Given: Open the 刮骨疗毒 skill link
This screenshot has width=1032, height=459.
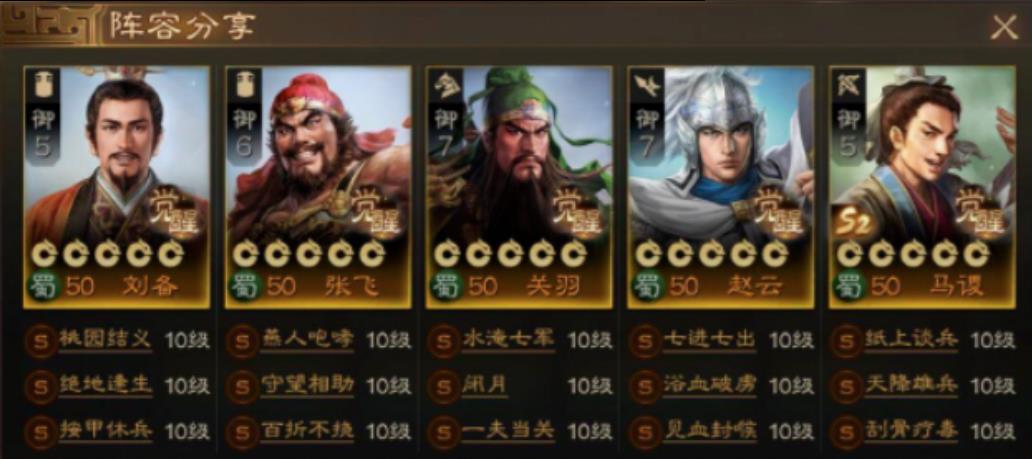Looking at the screenshot, I should click(912, 431).
